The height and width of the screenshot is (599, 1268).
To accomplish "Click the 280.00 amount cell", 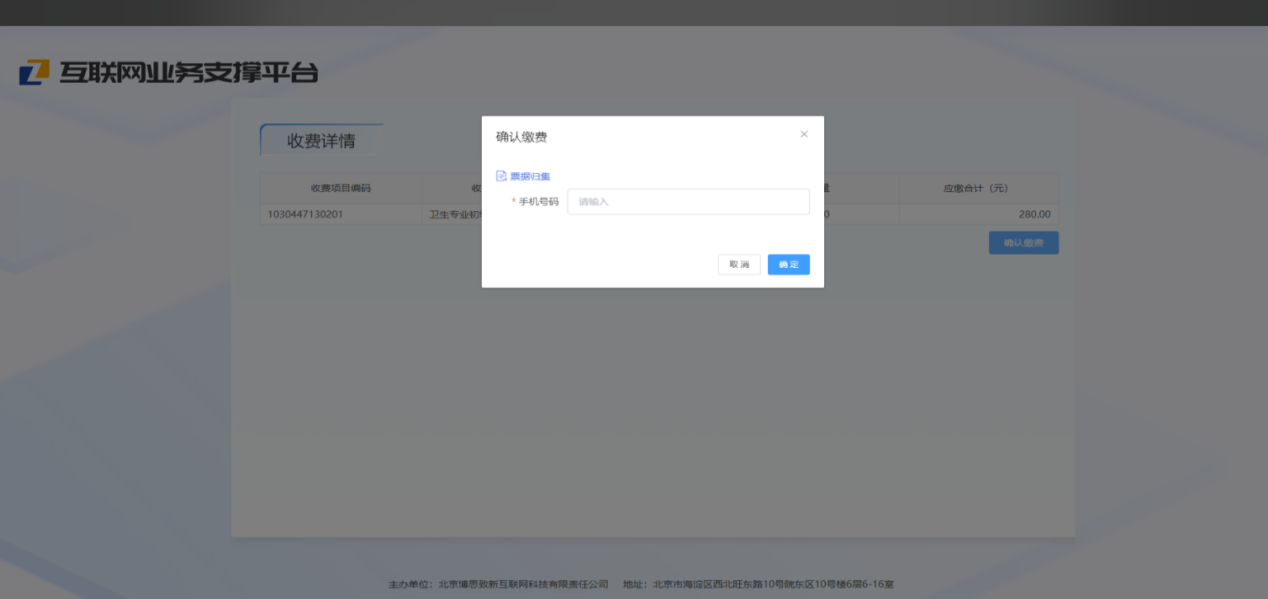I will pos(1034,214).
